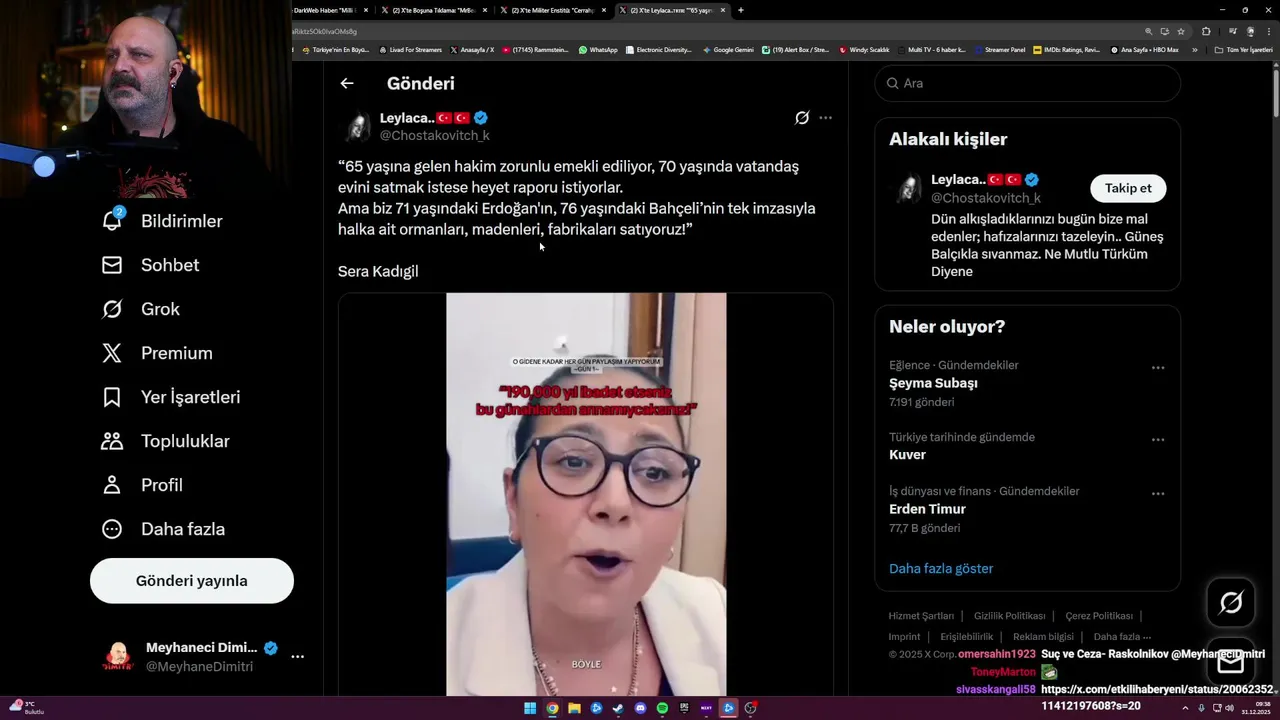Open the Hizmet Şartları footer link

tap(921, 616)
